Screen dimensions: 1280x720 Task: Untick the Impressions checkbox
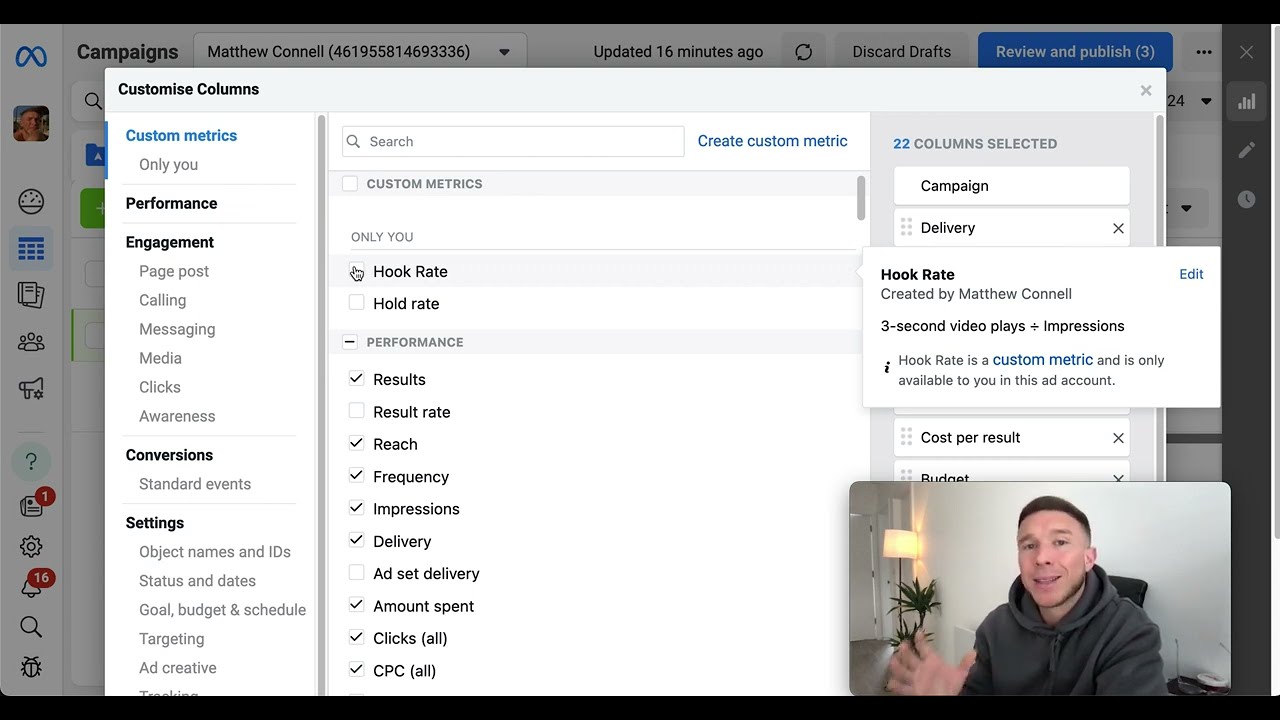pos(356,508)
